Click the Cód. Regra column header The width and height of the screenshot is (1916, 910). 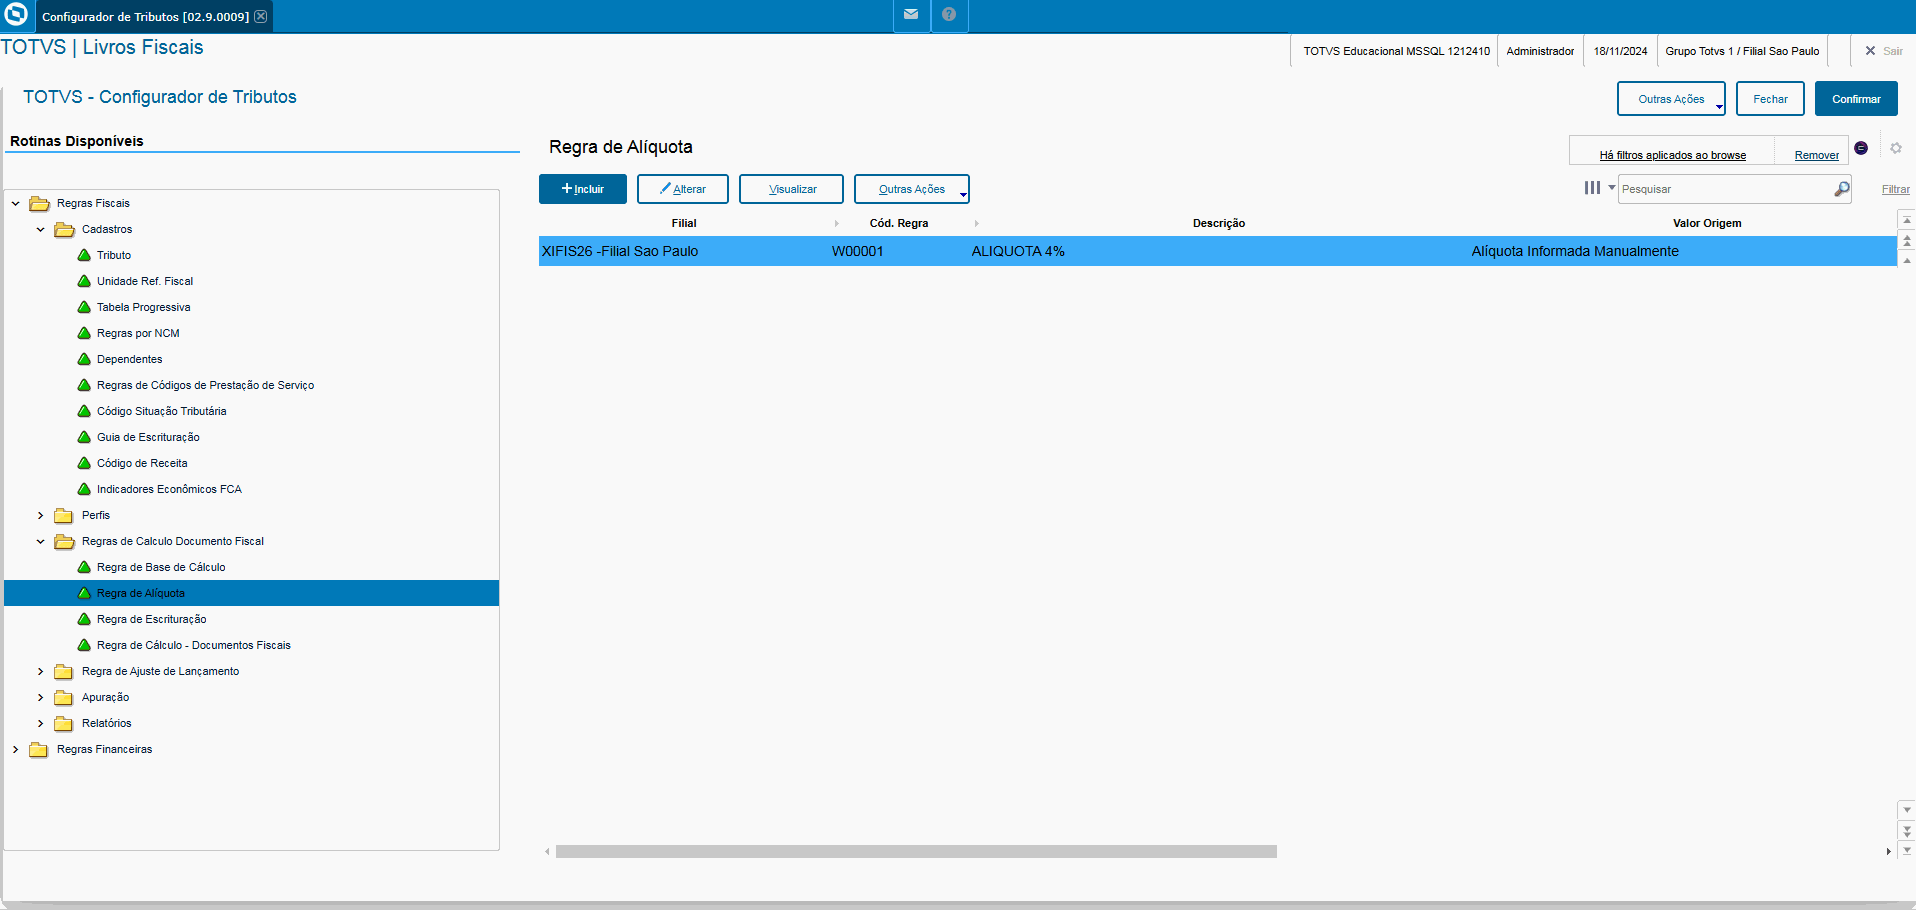[899, 223]
